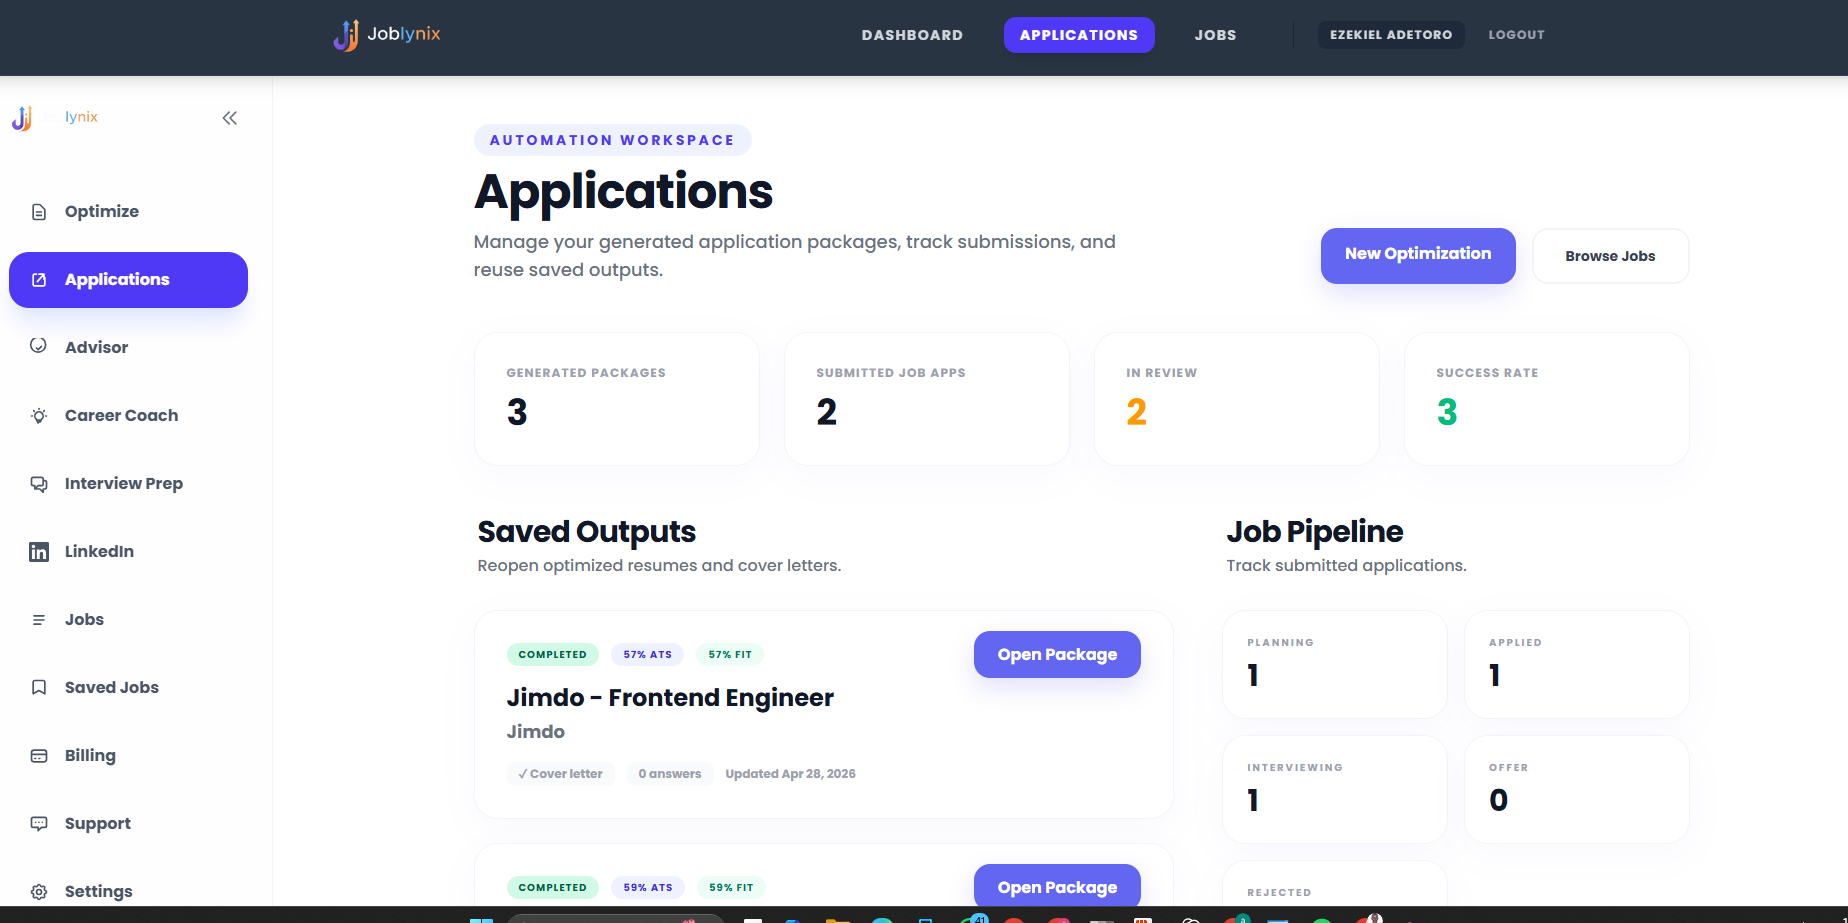This screenshot has height=923, width=1848.
Task: Open Advisor from the sidebar
Action: point(96,347)
